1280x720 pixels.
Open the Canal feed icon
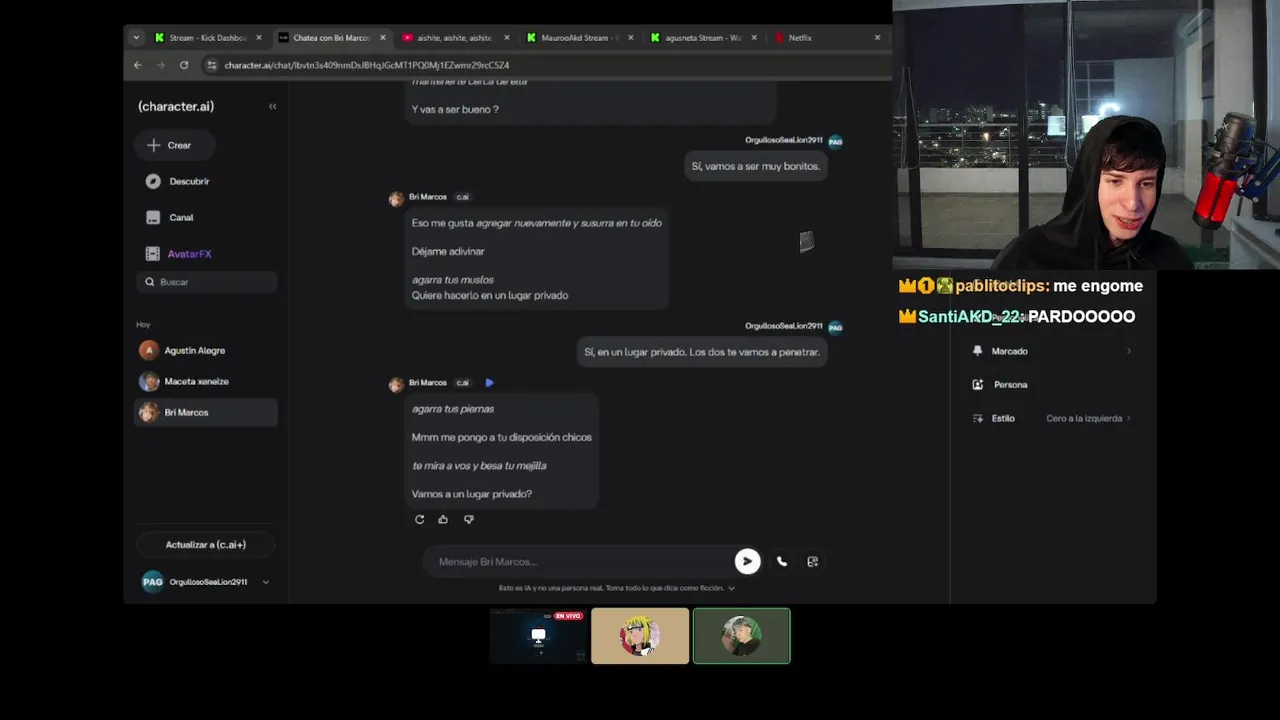(153, 217)
